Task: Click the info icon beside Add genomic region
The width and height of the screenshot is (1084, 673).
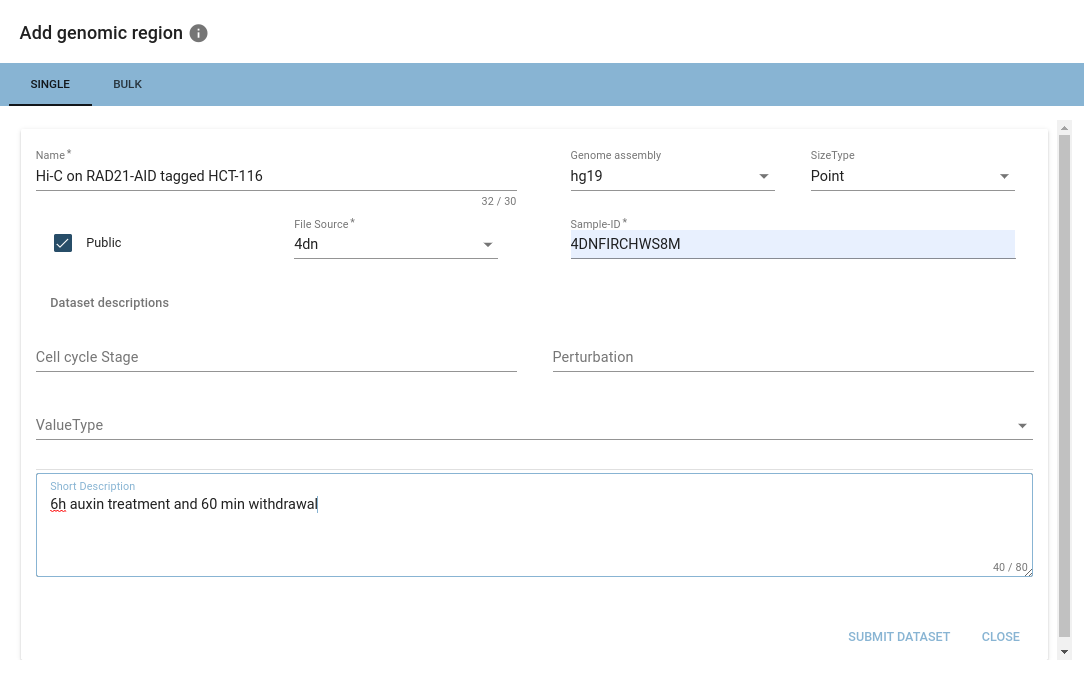Action: pyautogui.click(x=198, y=33)
